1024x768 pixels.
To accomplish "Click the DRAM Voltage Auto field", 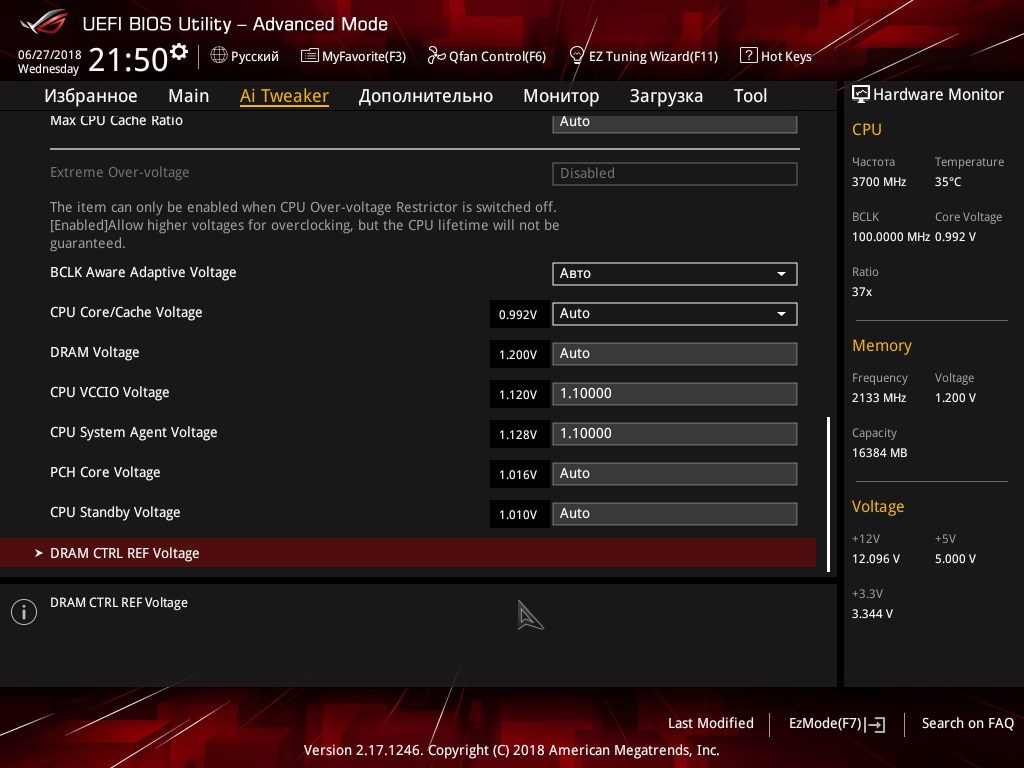I will click(x=675, y=353).
